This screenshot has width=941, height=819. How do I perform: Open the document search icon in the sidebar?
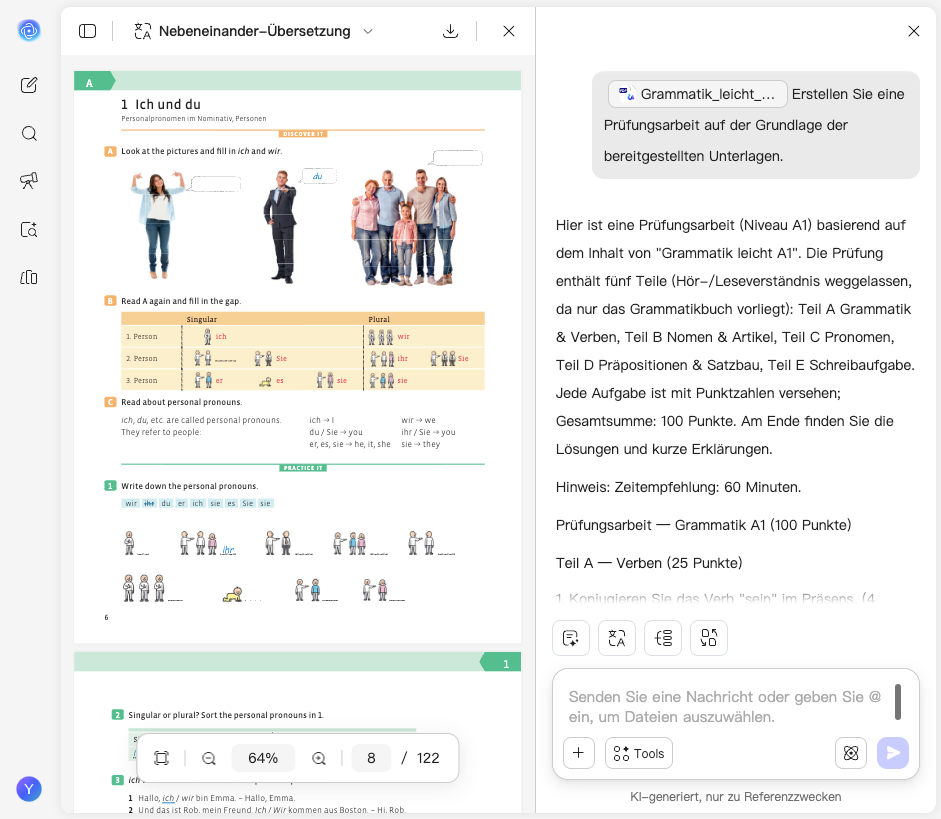(29, 229)
